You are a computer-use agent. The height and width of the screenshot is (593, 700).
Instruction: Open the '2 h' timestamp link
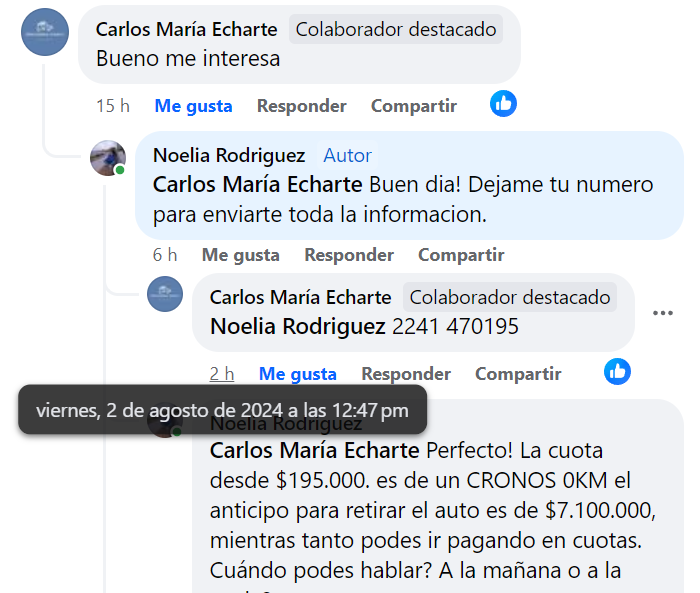[221, 374]
